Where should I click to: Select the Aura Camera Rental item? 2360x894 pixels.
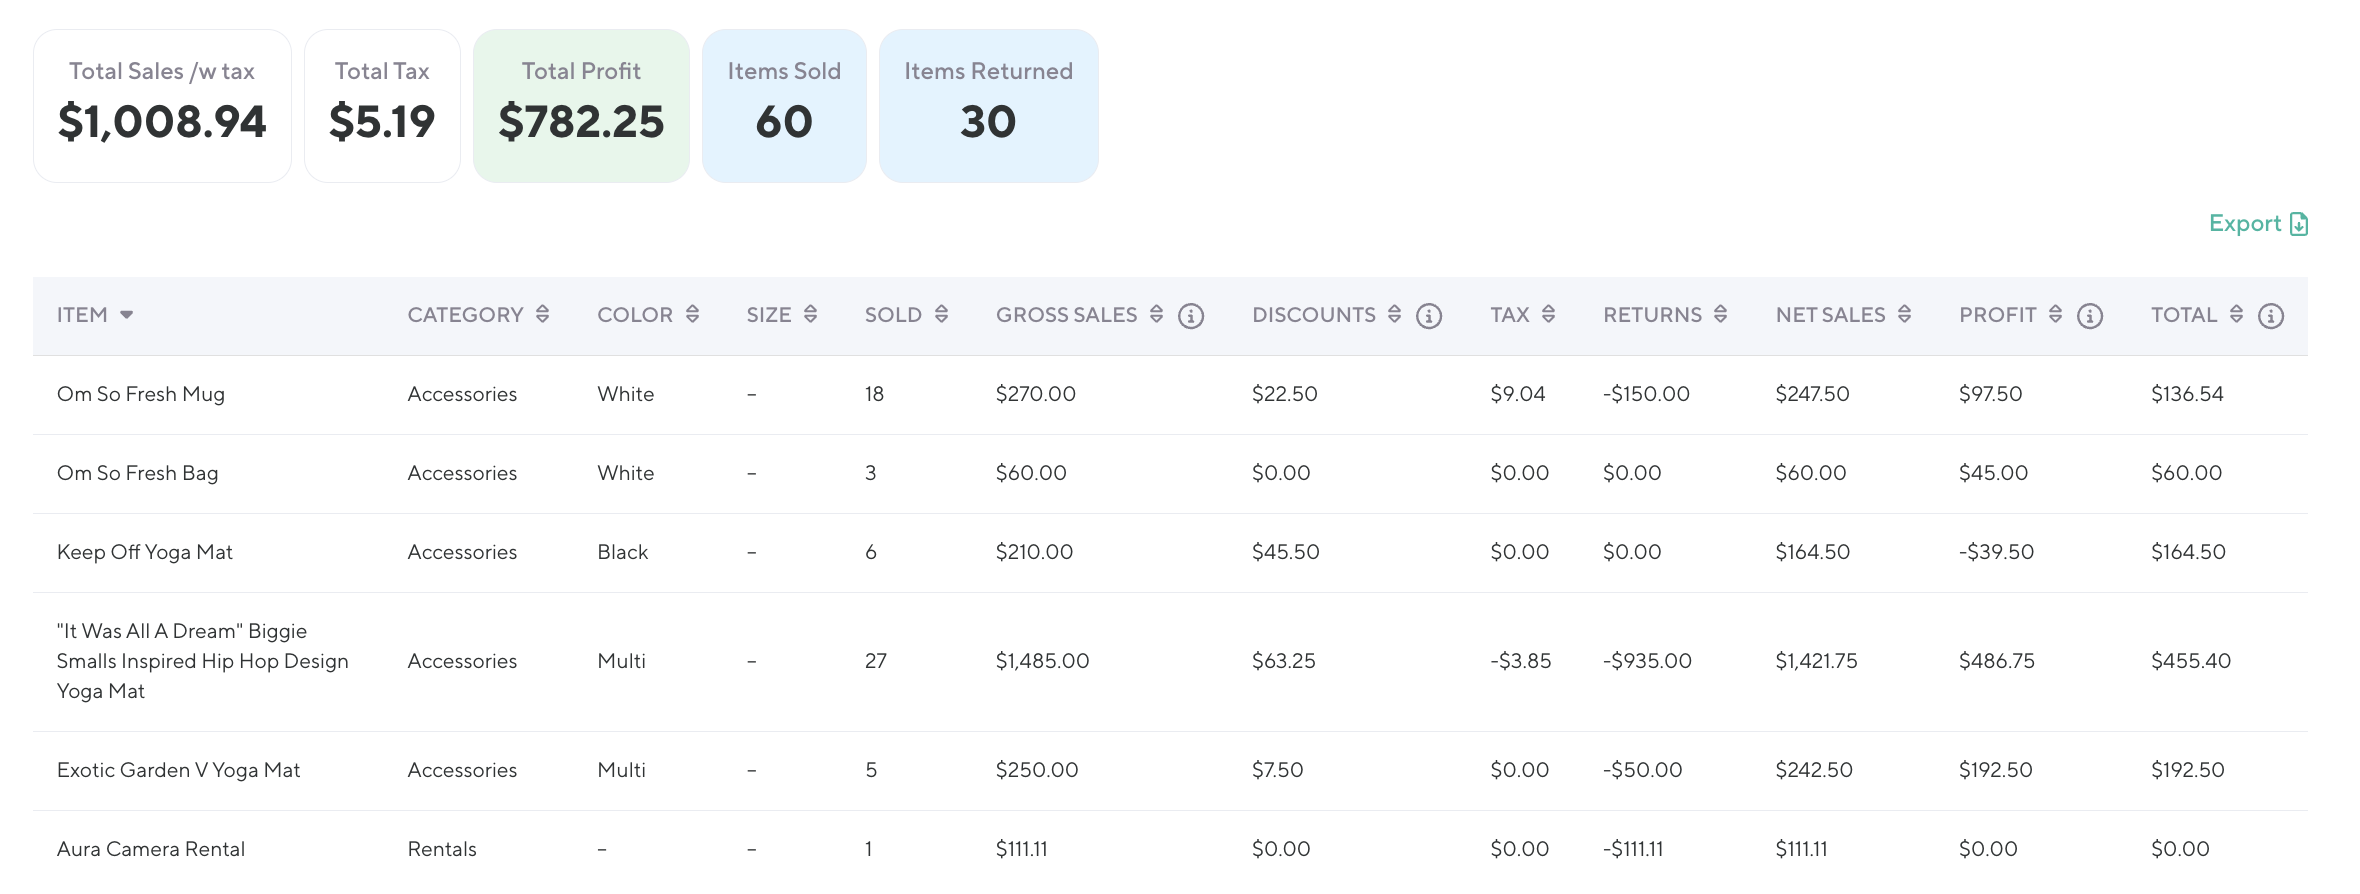pyautogui.click(x=151, y=849)
